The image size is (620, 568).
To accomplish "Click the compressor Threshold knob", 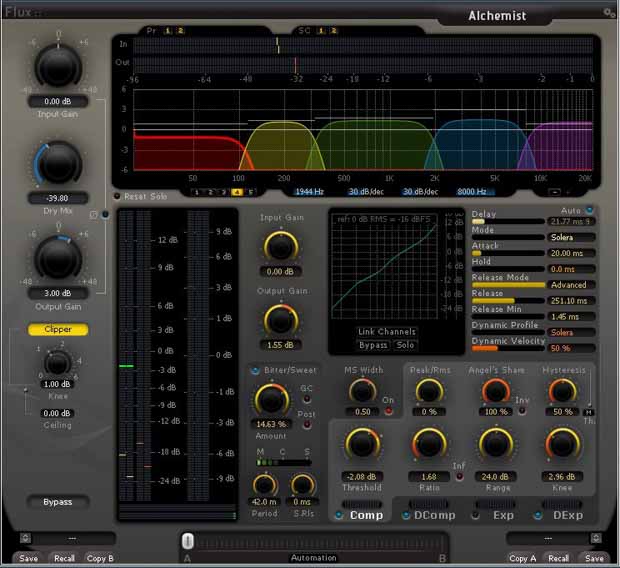I will (362, 444).
